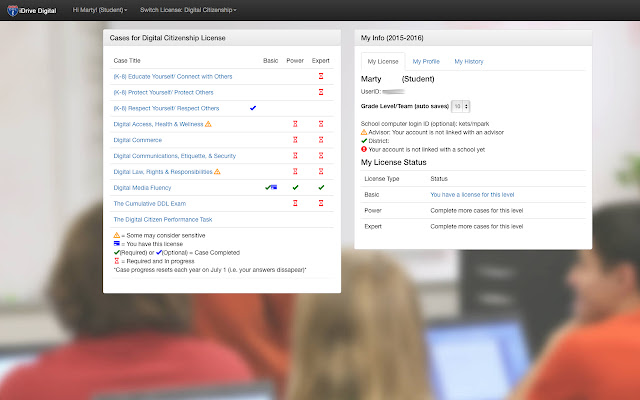Click Expert hourglass for Protect Yourself row
Viewport: 640px width, 400px height.
[x=321, y=92]
